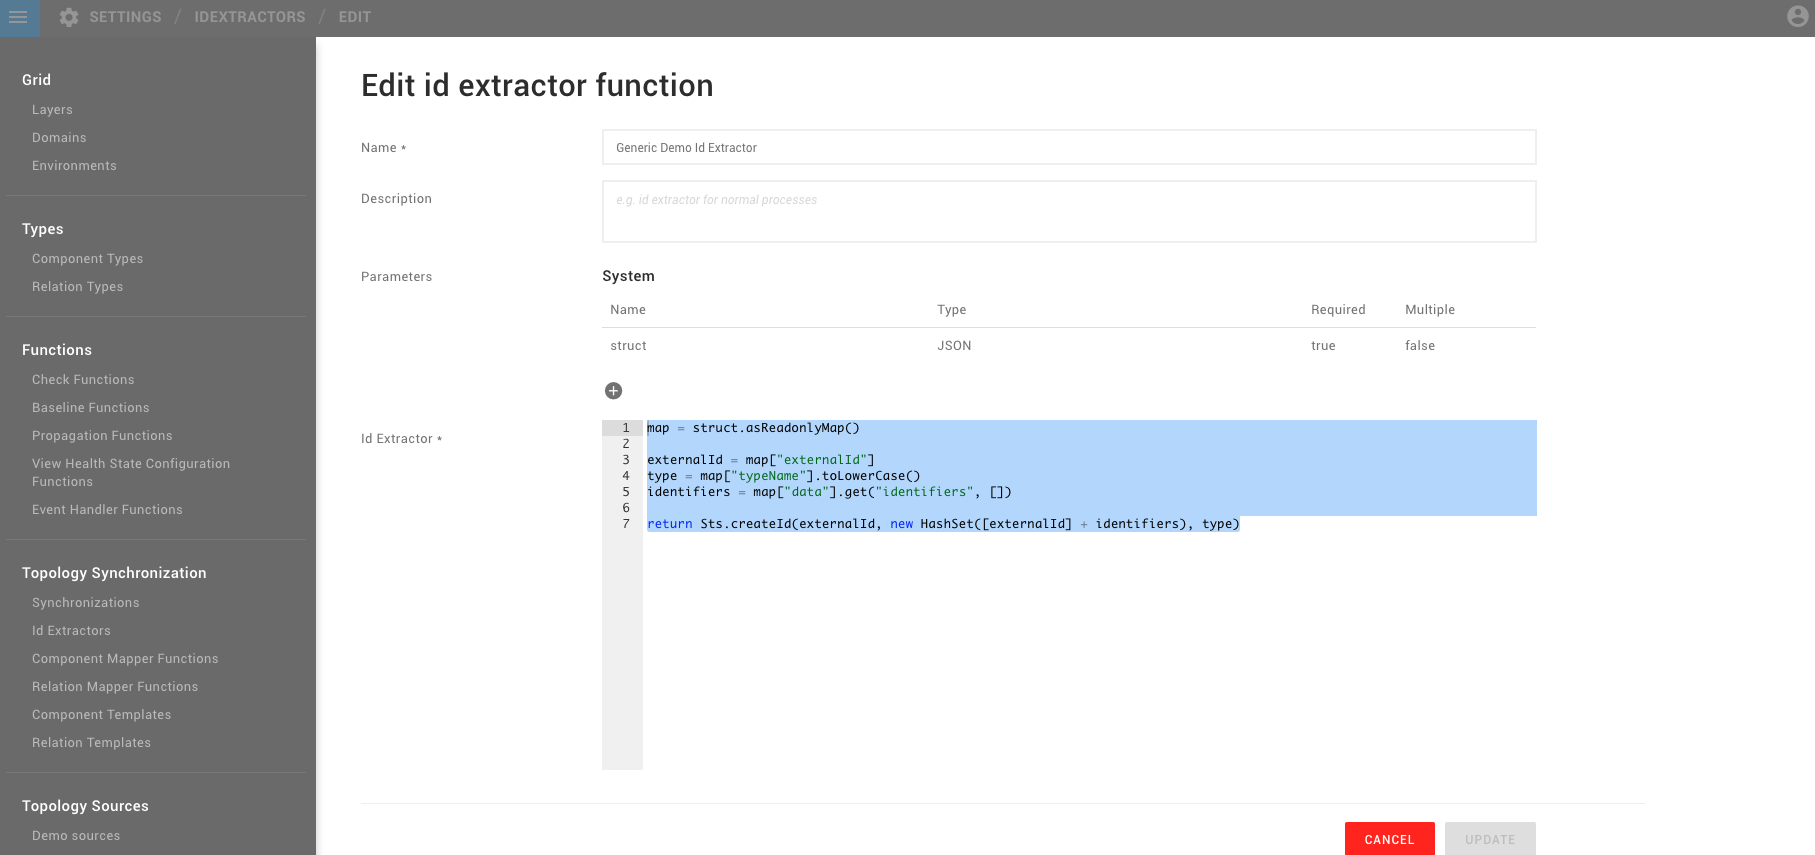Click the 'Required' column header
The height and width of the screenshot is (855, 1815).
pos(1338,310)
